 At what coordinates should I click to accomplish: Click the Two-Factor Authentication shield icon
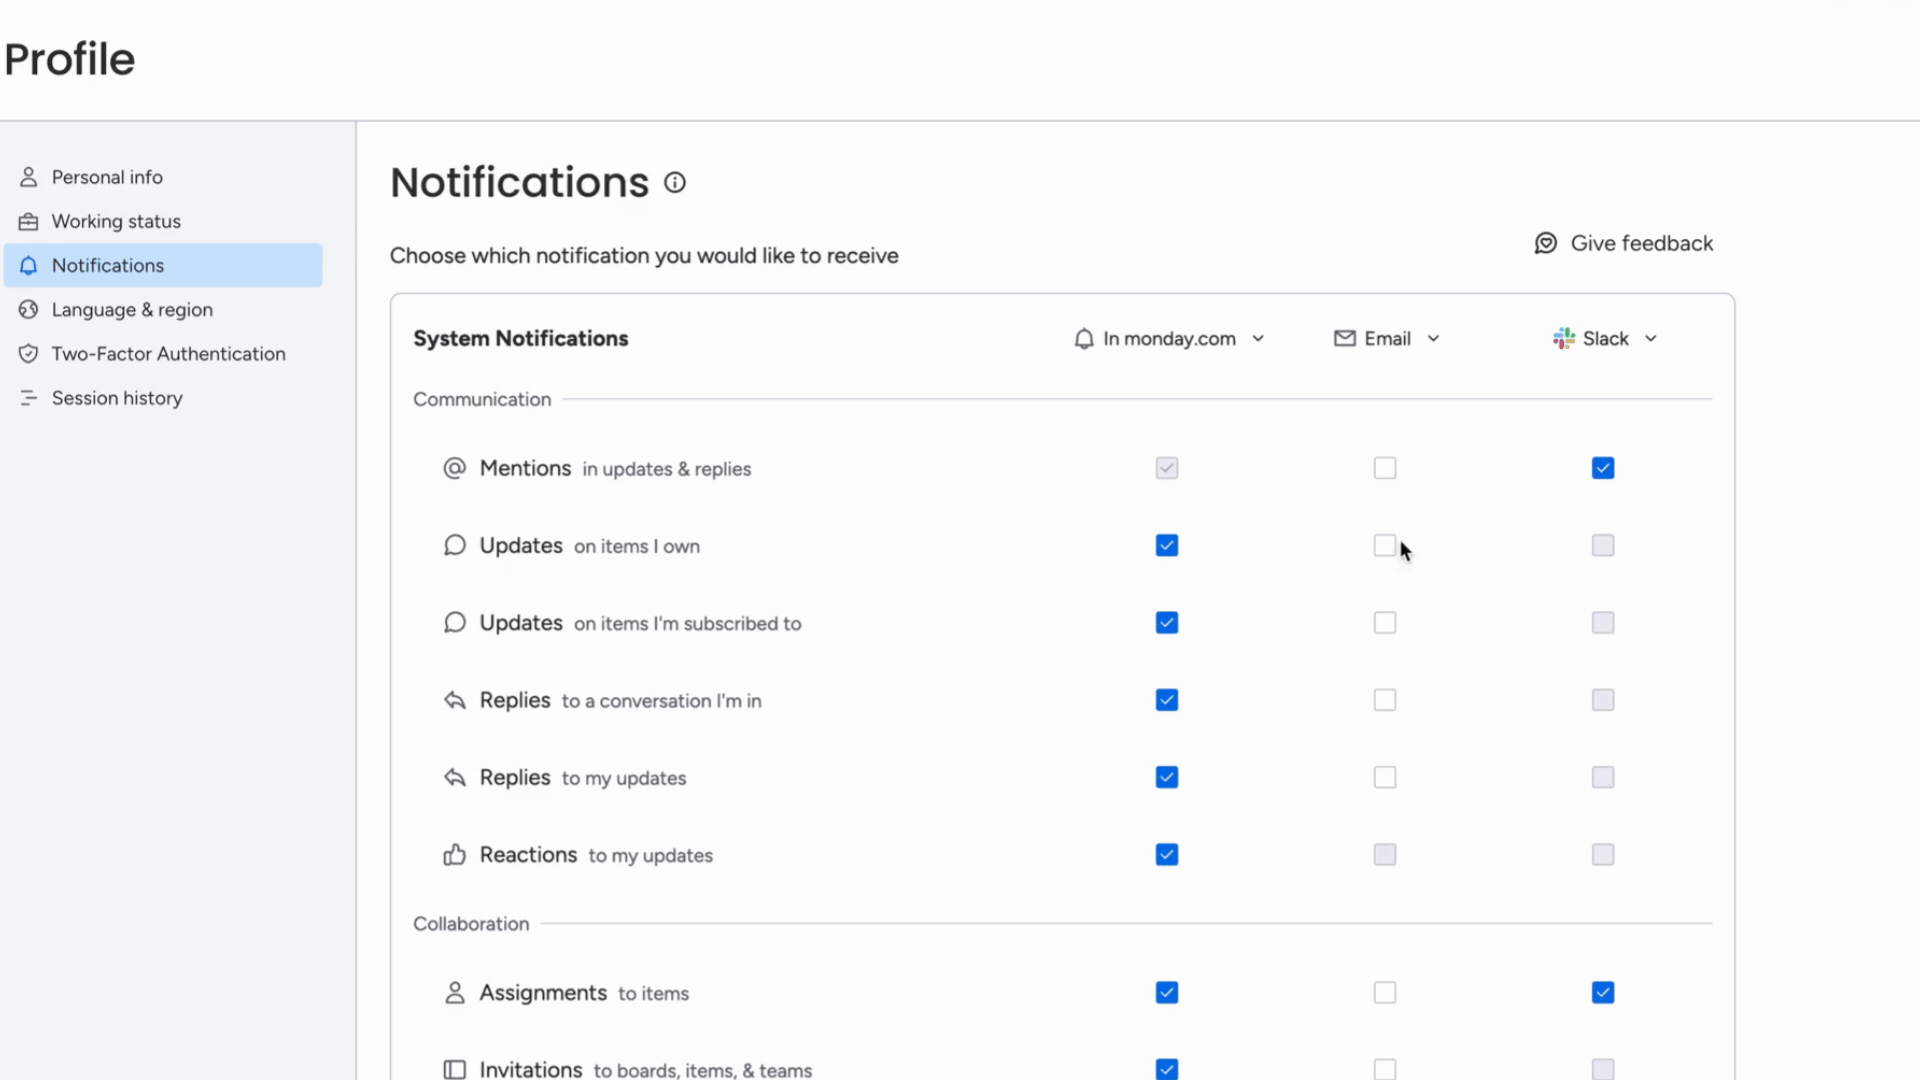pyautogui.click(x=28, y=353)
